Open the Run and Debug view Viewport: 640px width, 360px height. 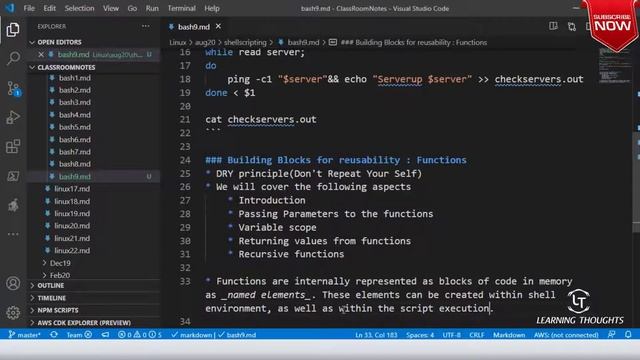13,118
